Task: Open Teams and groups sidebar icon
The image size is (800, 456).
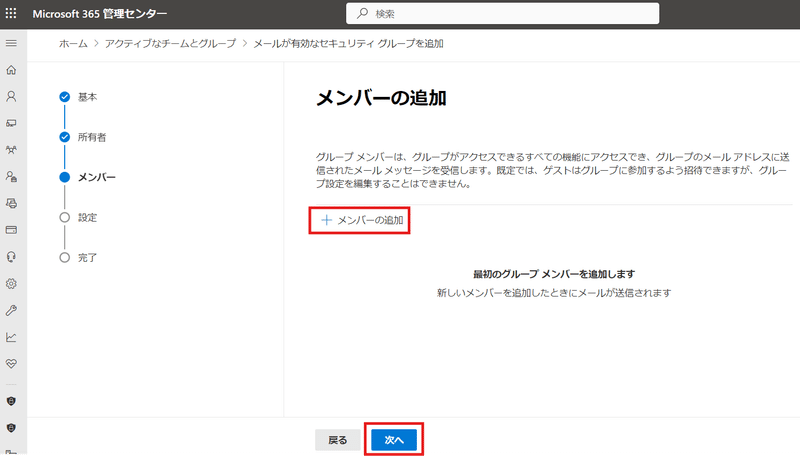Action: (x=11, y=150)
